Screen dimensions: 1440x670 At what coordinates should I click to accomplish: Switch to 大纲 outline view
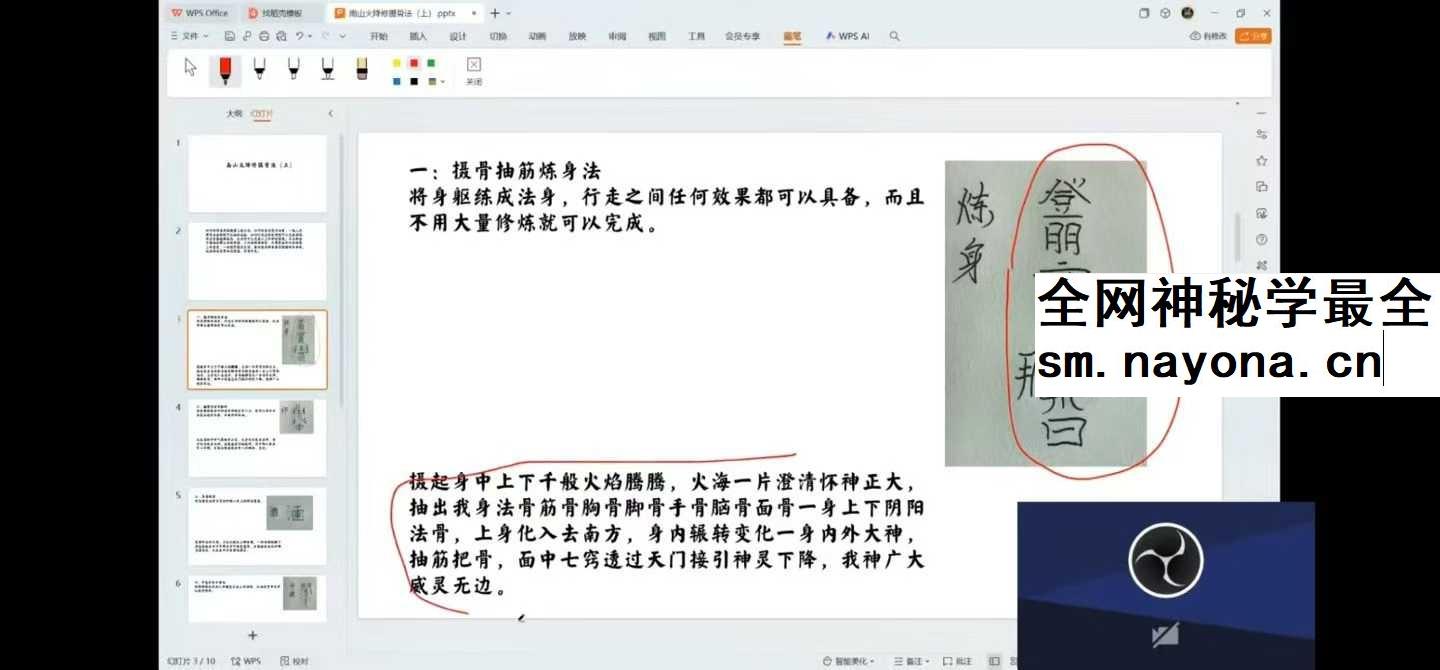coord(233,114)
